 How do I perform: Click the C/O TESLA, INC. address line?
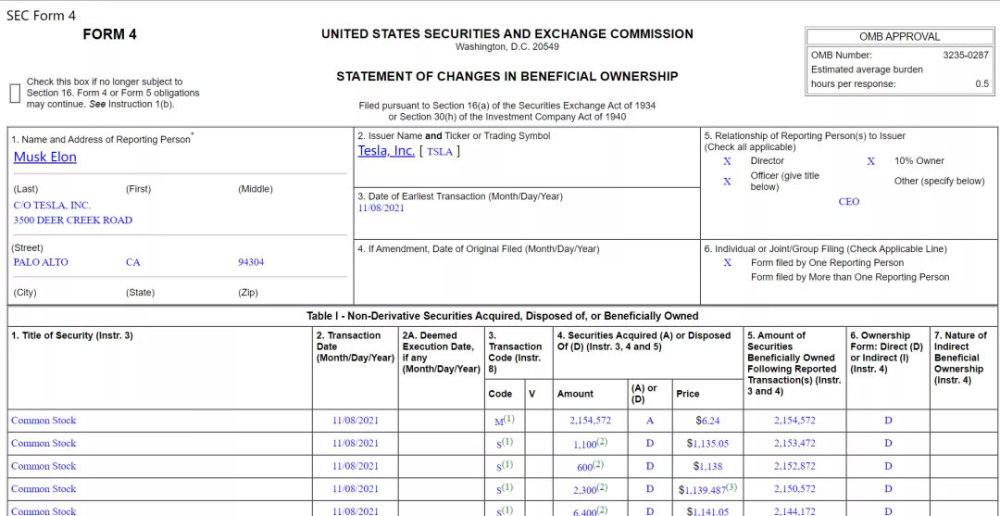(52, 205)
